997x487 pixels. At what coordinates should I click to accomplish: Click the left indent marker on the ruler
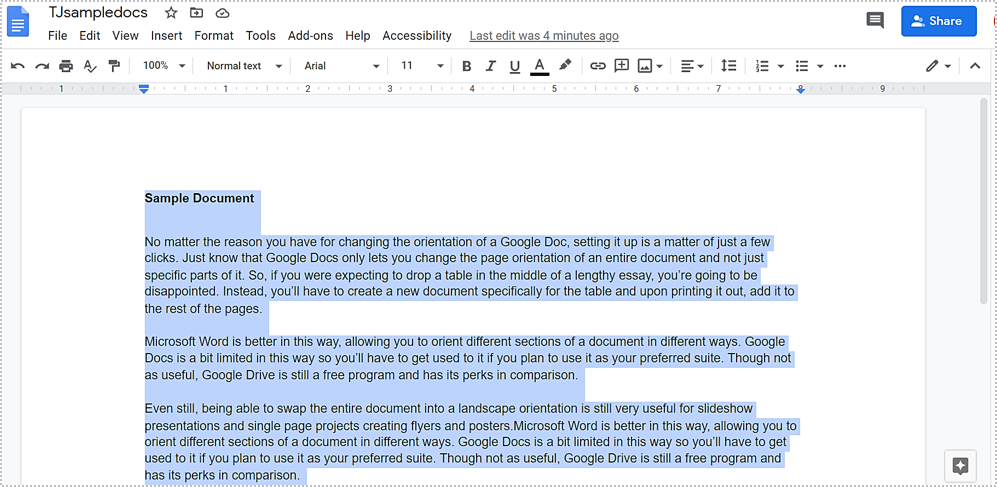[x=144, y=89]
